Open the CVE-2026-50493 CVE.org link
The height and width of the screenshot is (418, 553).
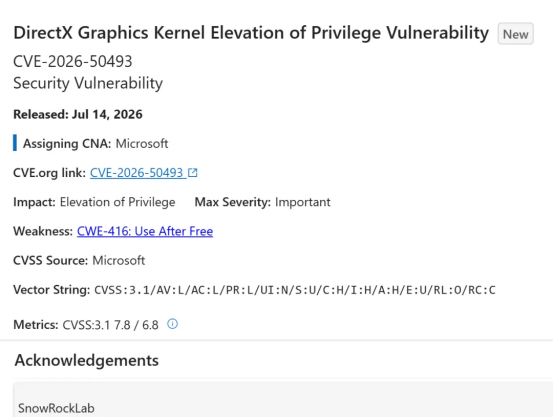click(x=136, y=172)
